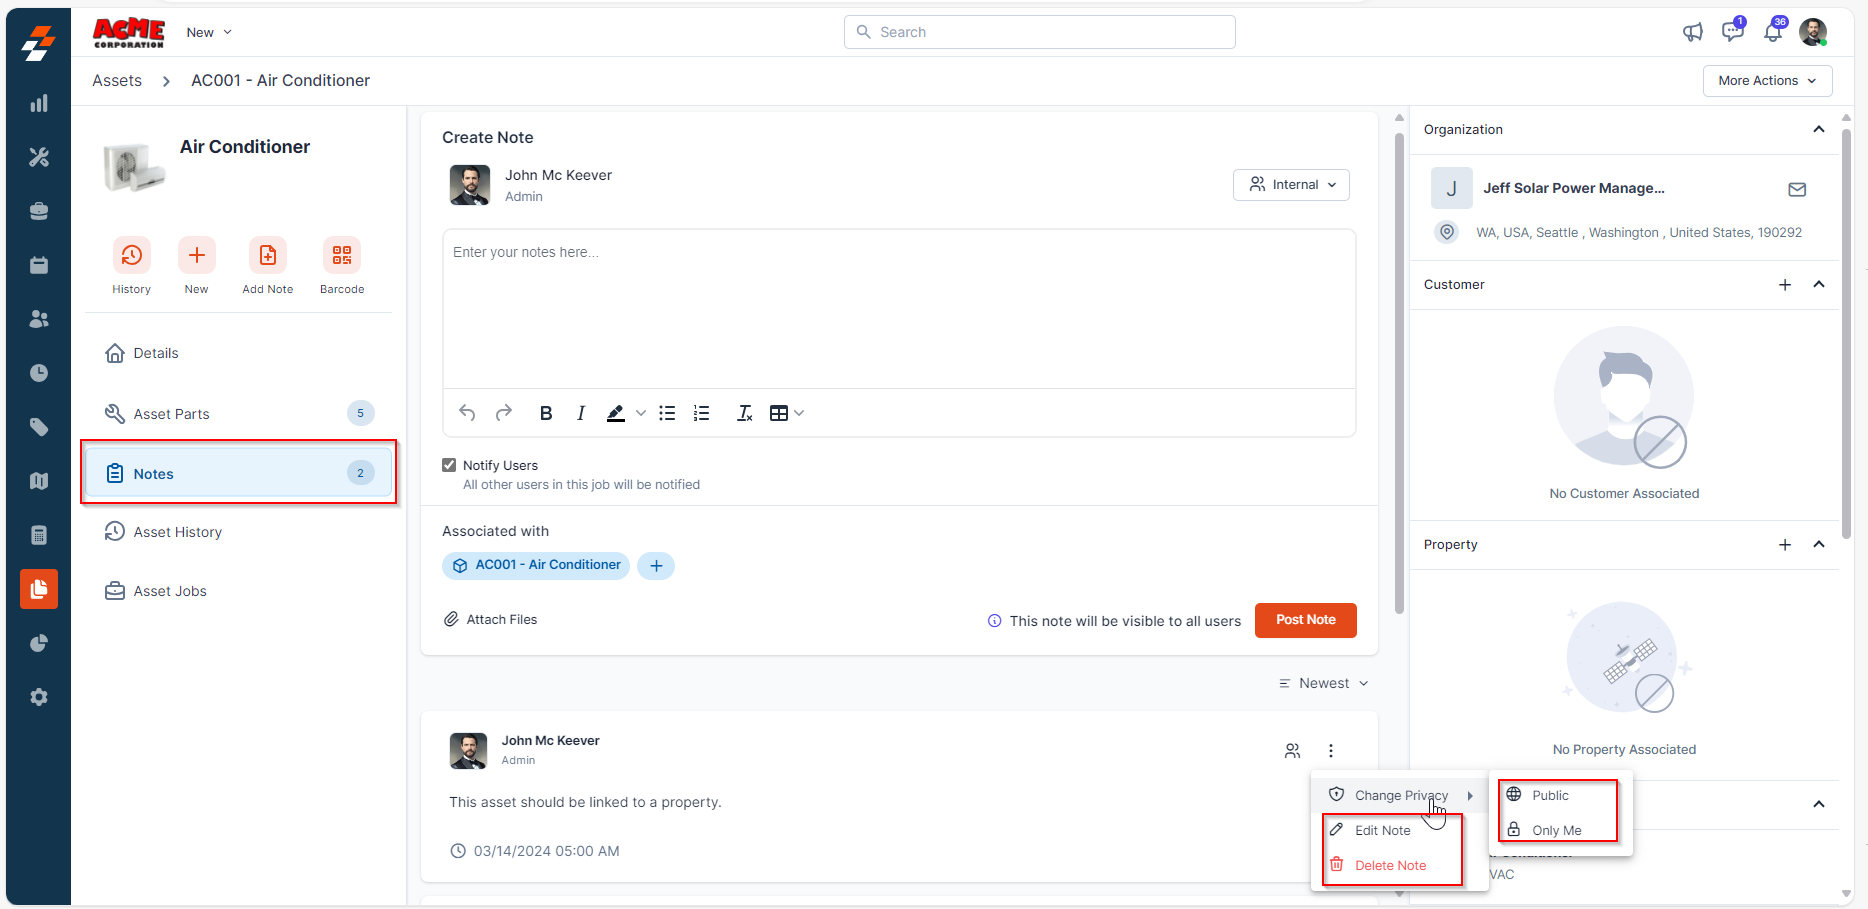Open the briefcase jobs icon in sidebar
This screenshot has height=909, width=1868.
pos(39,211)
